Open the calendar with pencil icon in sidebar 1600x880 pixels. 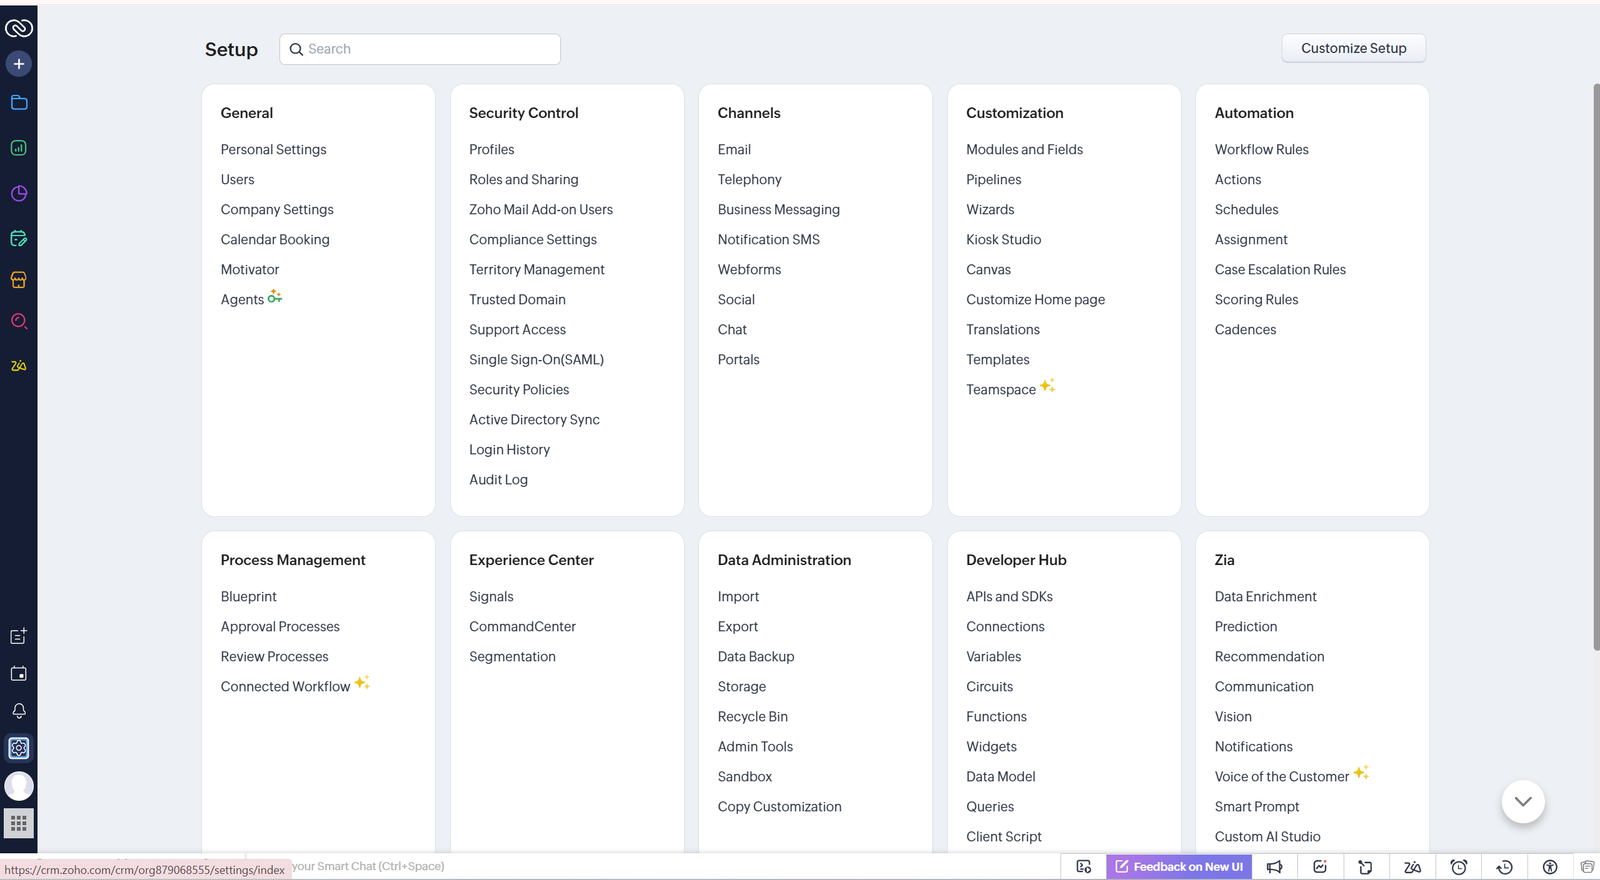pyautogui.click(x=19, y=239)
